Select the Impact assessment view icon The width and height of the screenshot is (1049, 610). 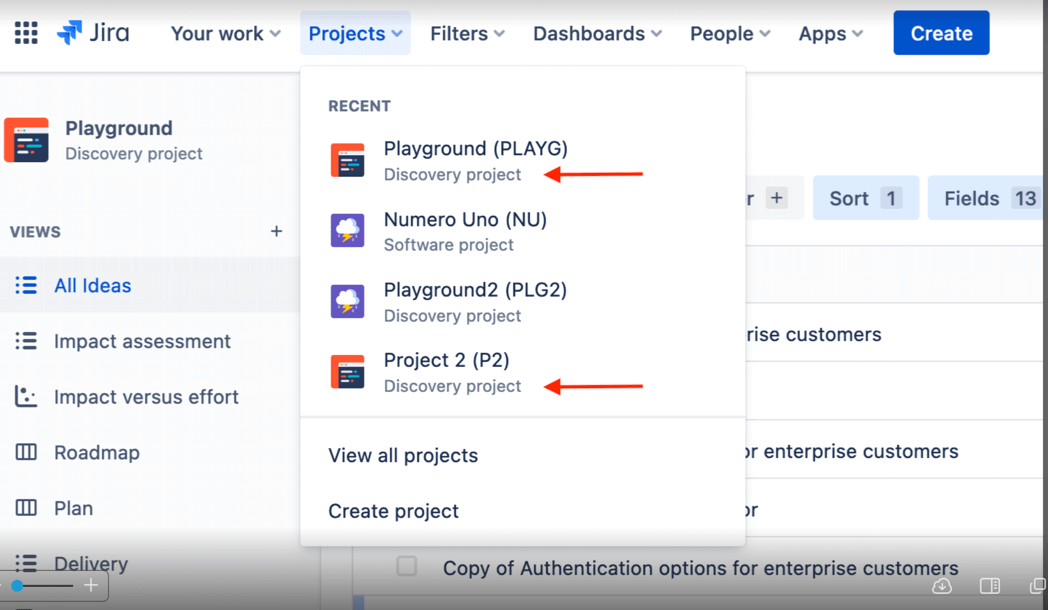click(x=26, y=341)
